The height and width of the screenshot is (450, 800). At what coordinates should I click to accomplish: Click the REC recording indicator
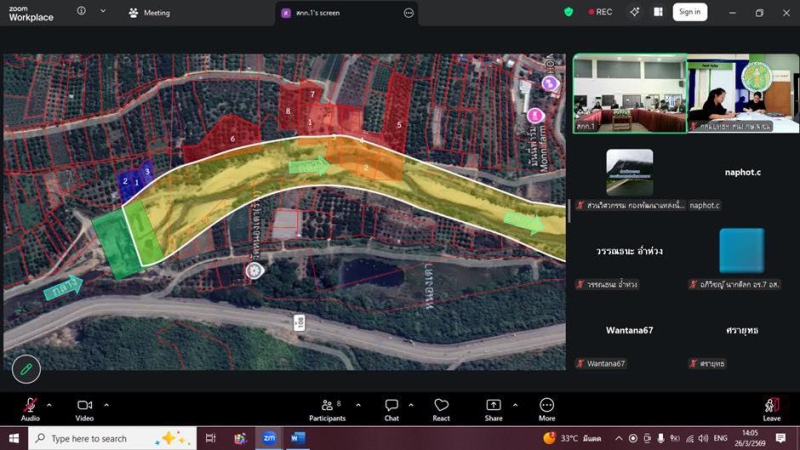tap(601, 12)
